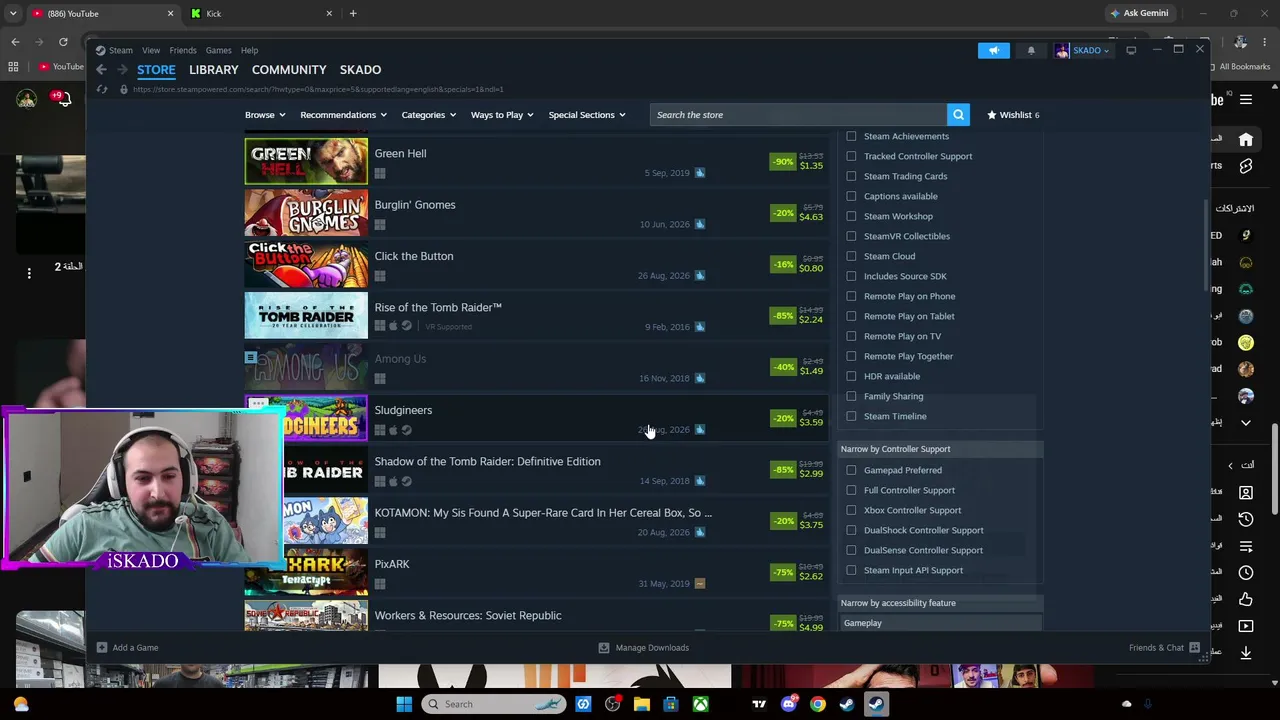
Task: Open the Recommendations dropdown
Action: click(x=344, y=115)
